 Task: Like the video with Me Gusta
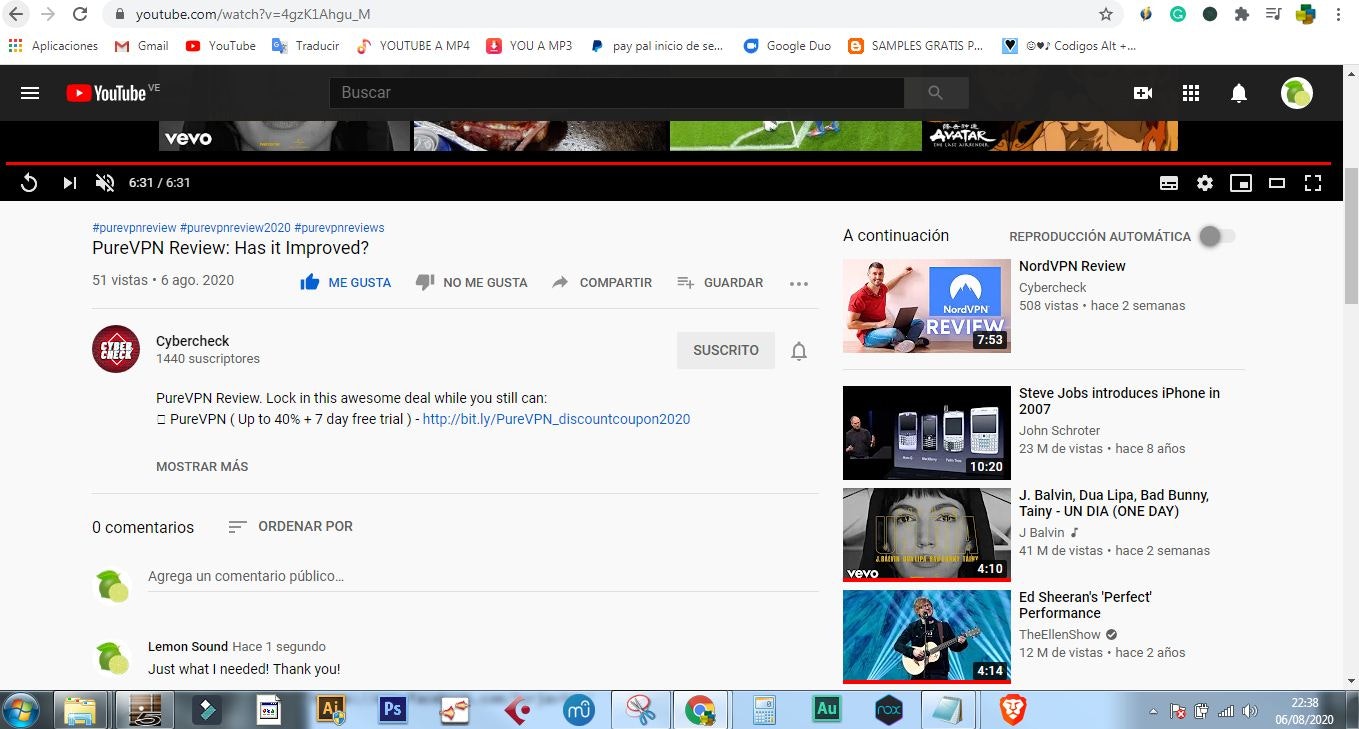click(x=346, y=283)
